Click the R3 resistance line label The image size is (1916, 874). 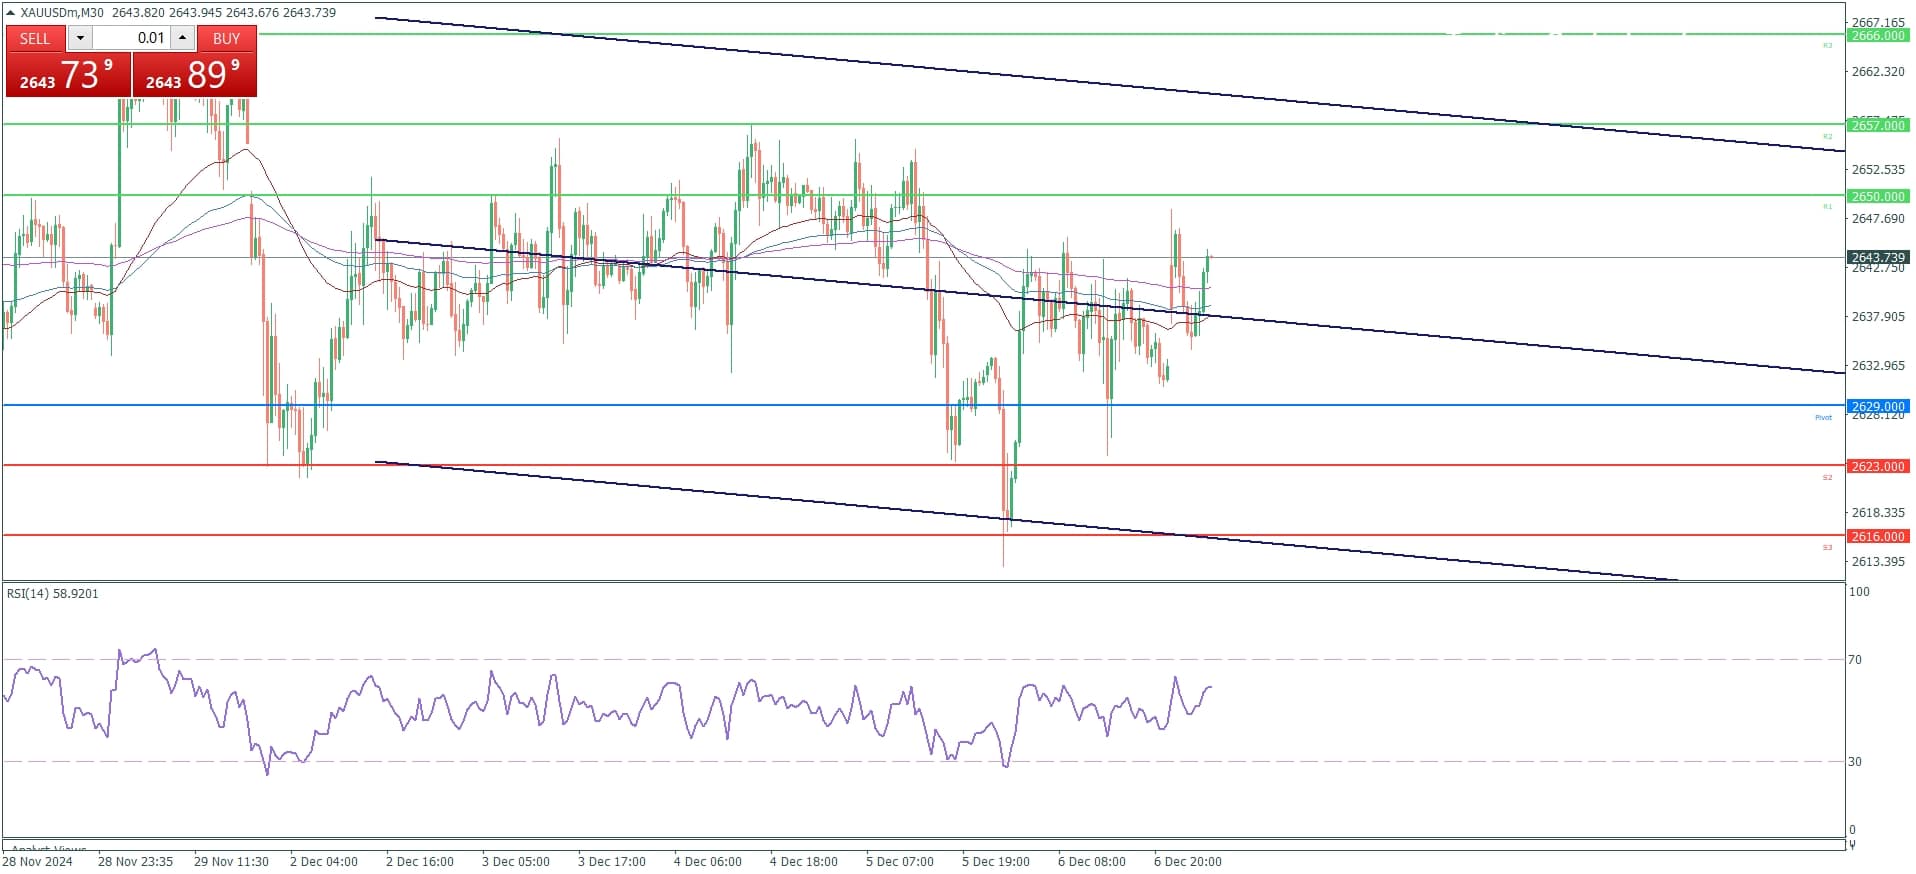point(1827,45)
